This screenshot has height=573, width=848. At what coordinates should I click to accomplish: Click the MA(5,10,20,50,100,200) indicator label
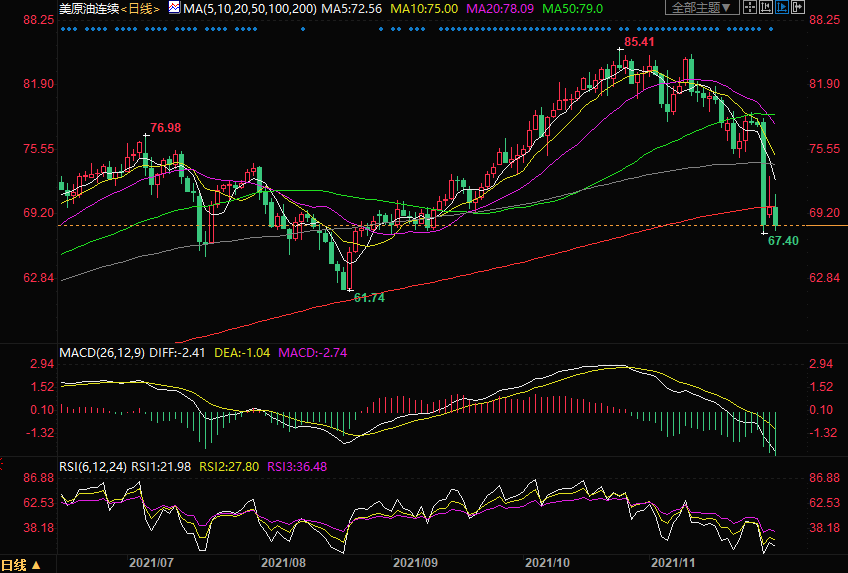coord(249,8)
